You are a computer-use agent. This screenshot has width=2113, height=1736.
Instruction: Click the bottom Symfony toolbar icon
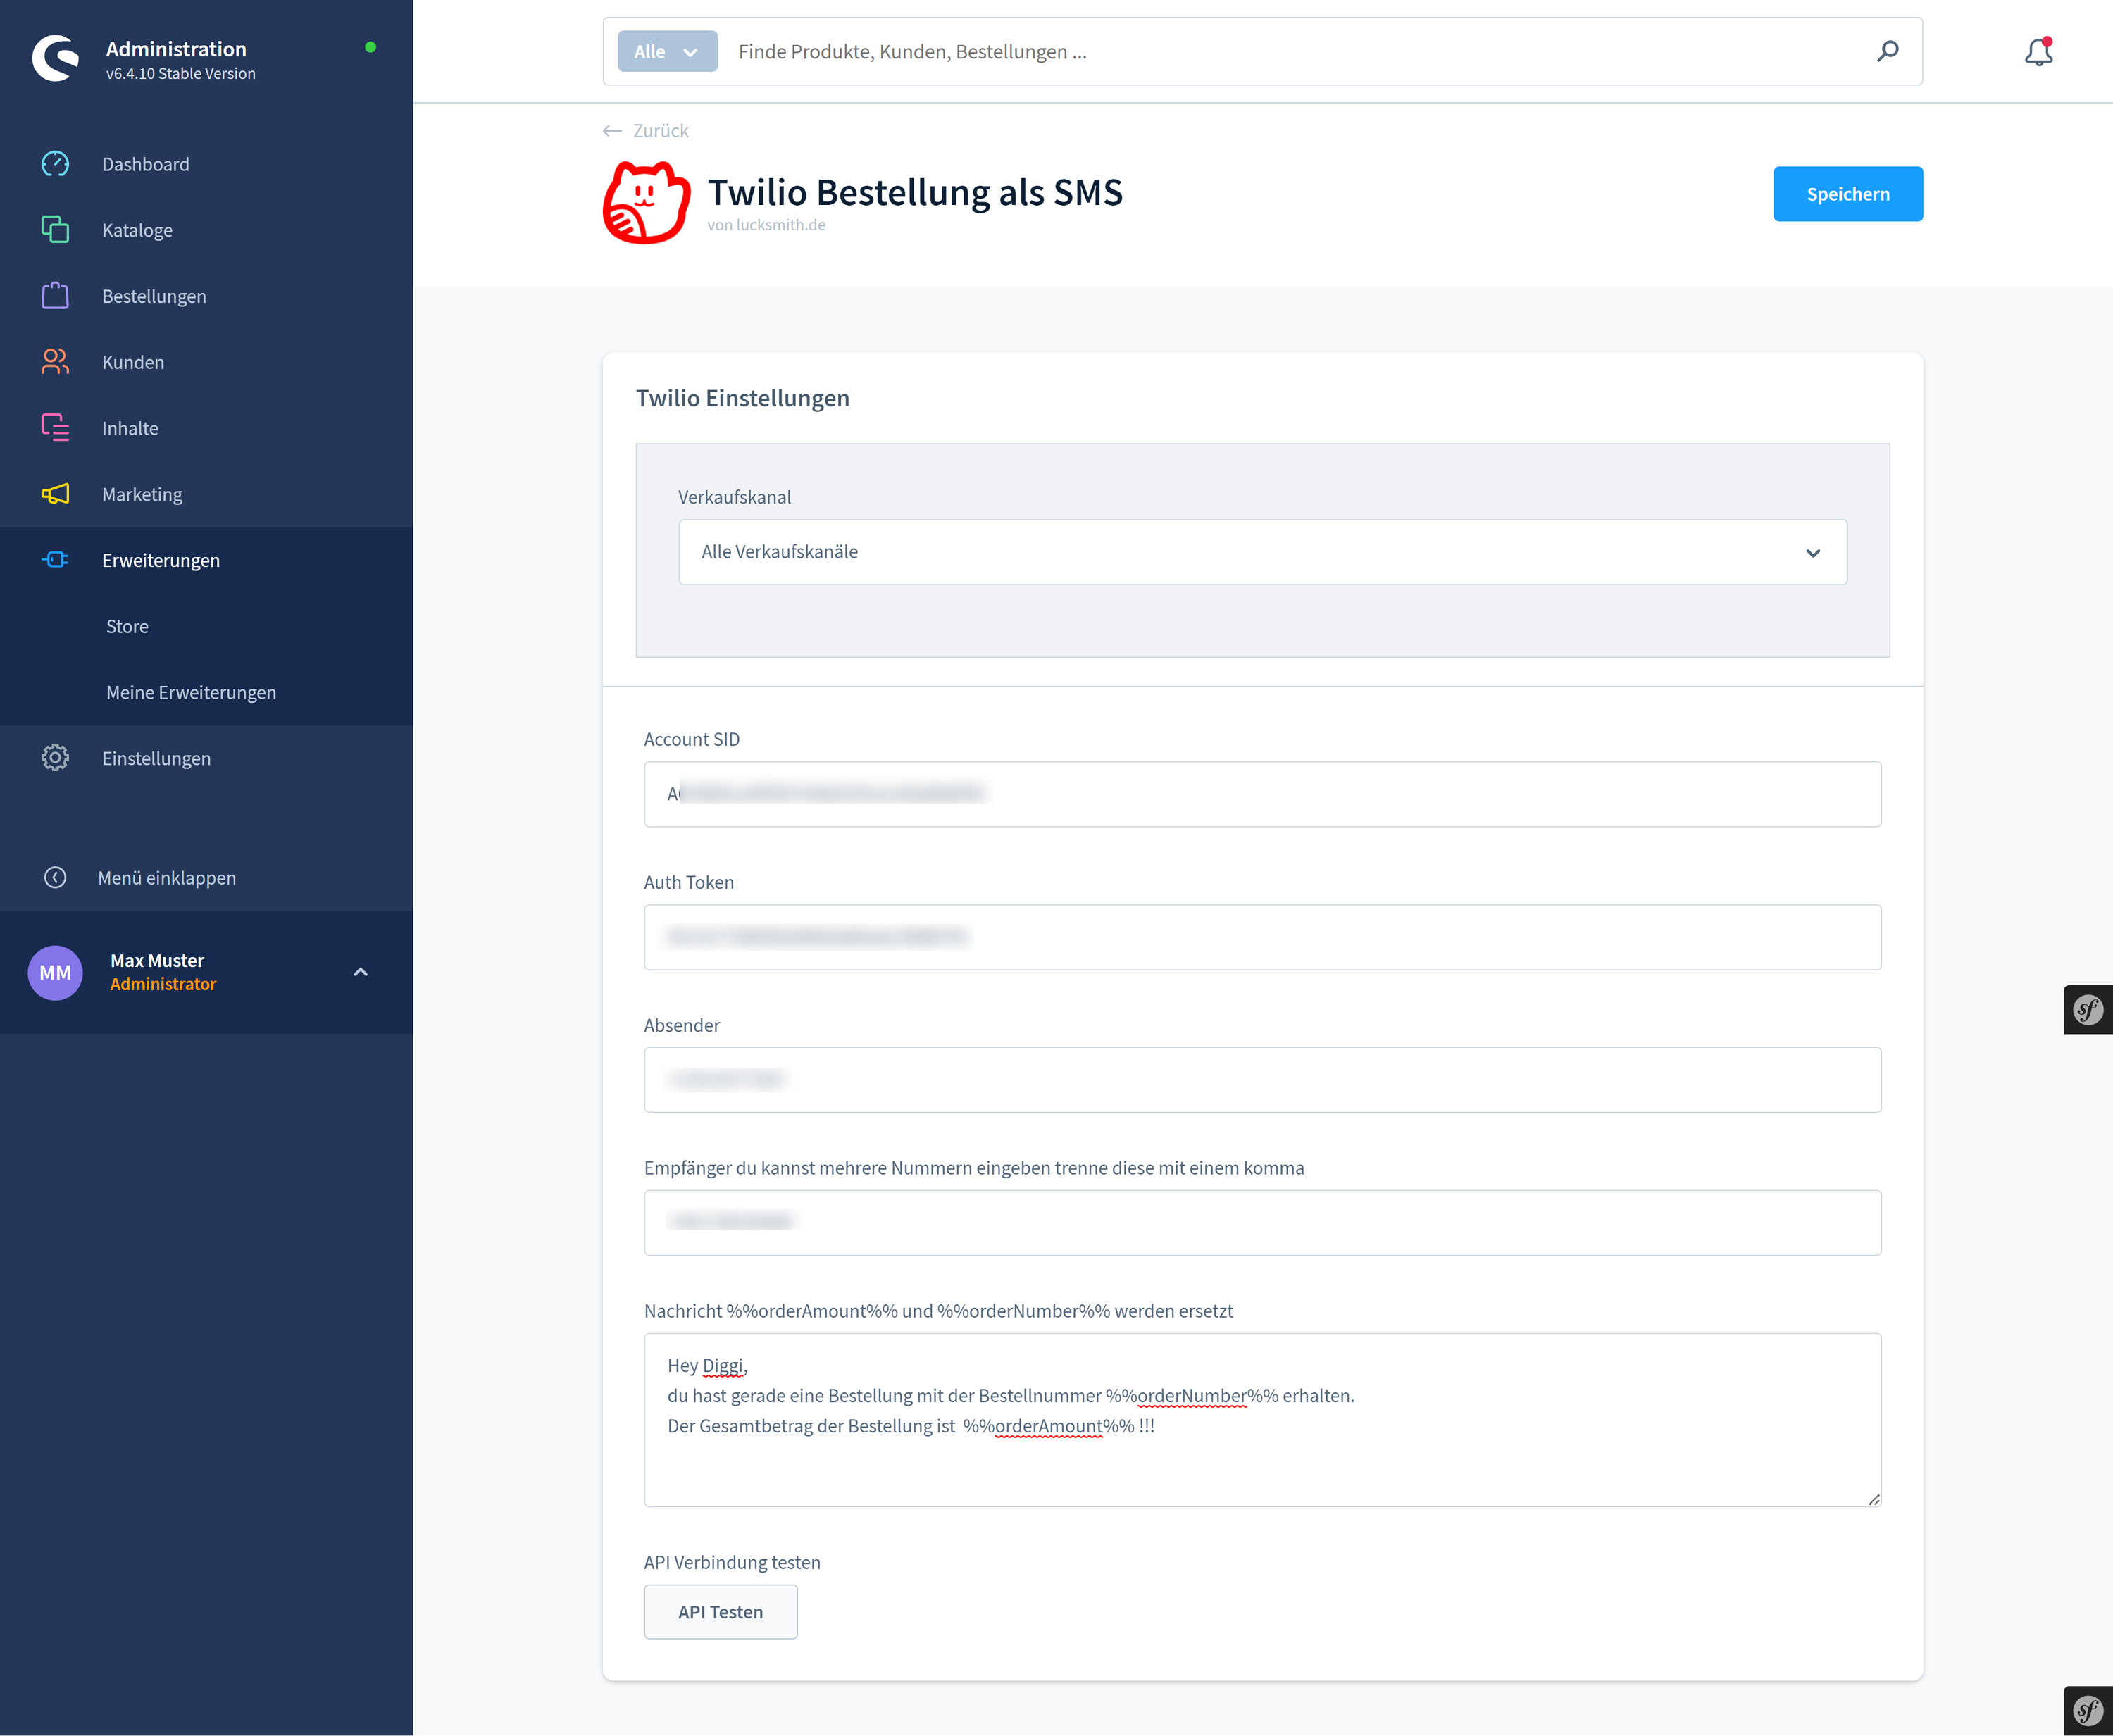pyautogui.click(x=2088, y=1711)
